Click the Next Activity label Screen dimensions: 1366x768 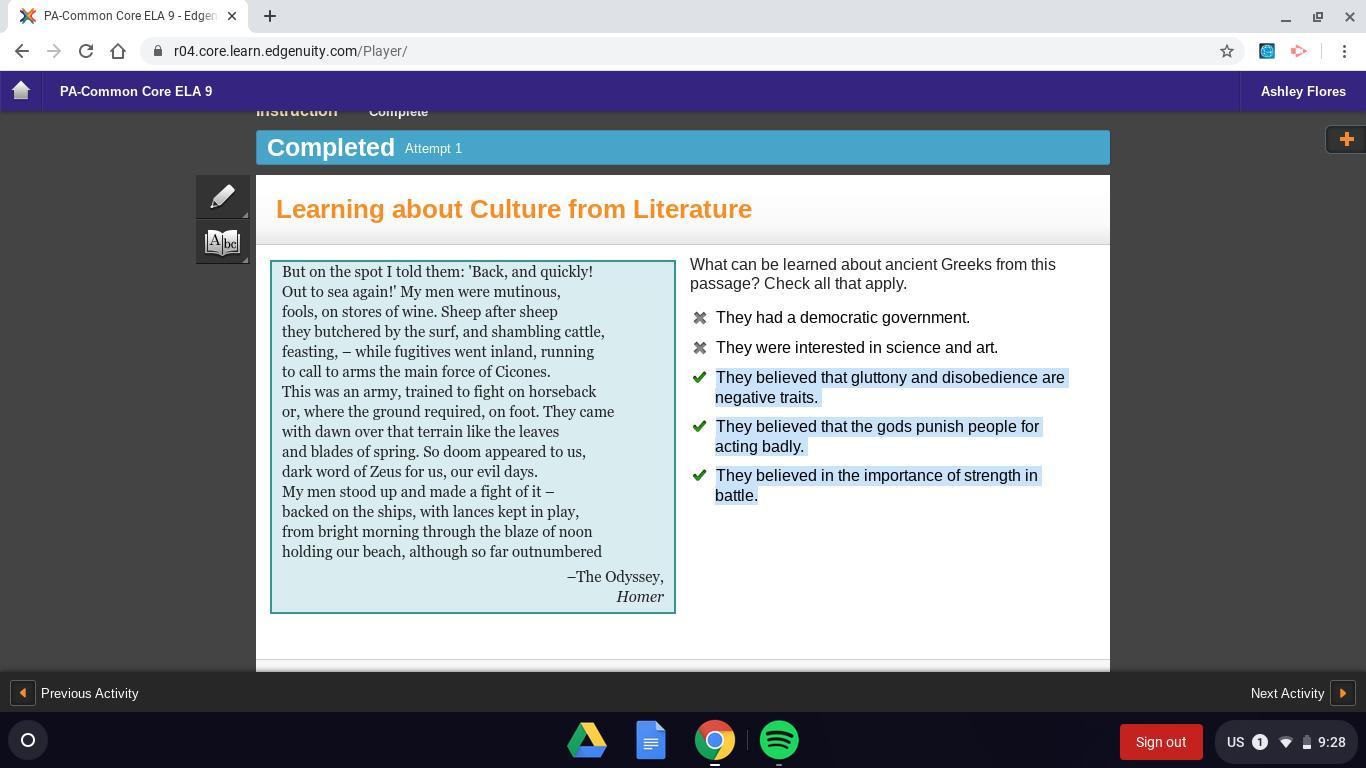1287,693
